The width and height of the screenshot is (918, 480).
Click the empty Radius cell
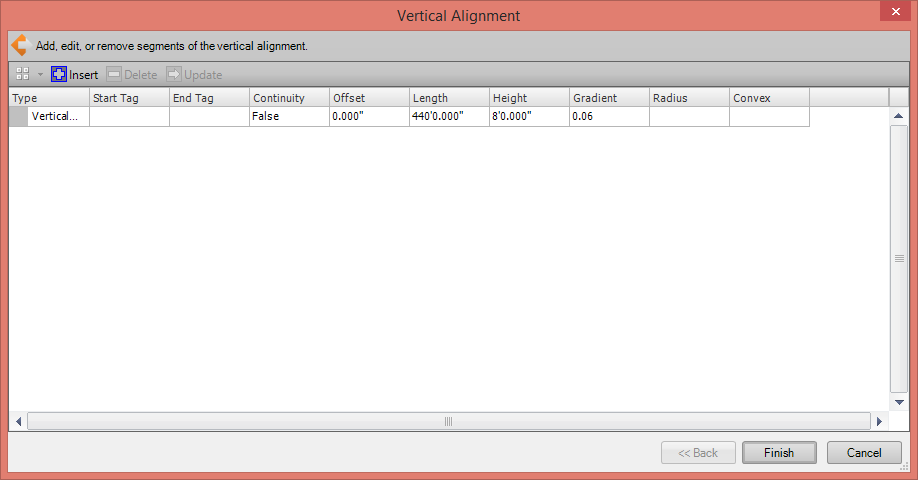click(x=690, y=116)
